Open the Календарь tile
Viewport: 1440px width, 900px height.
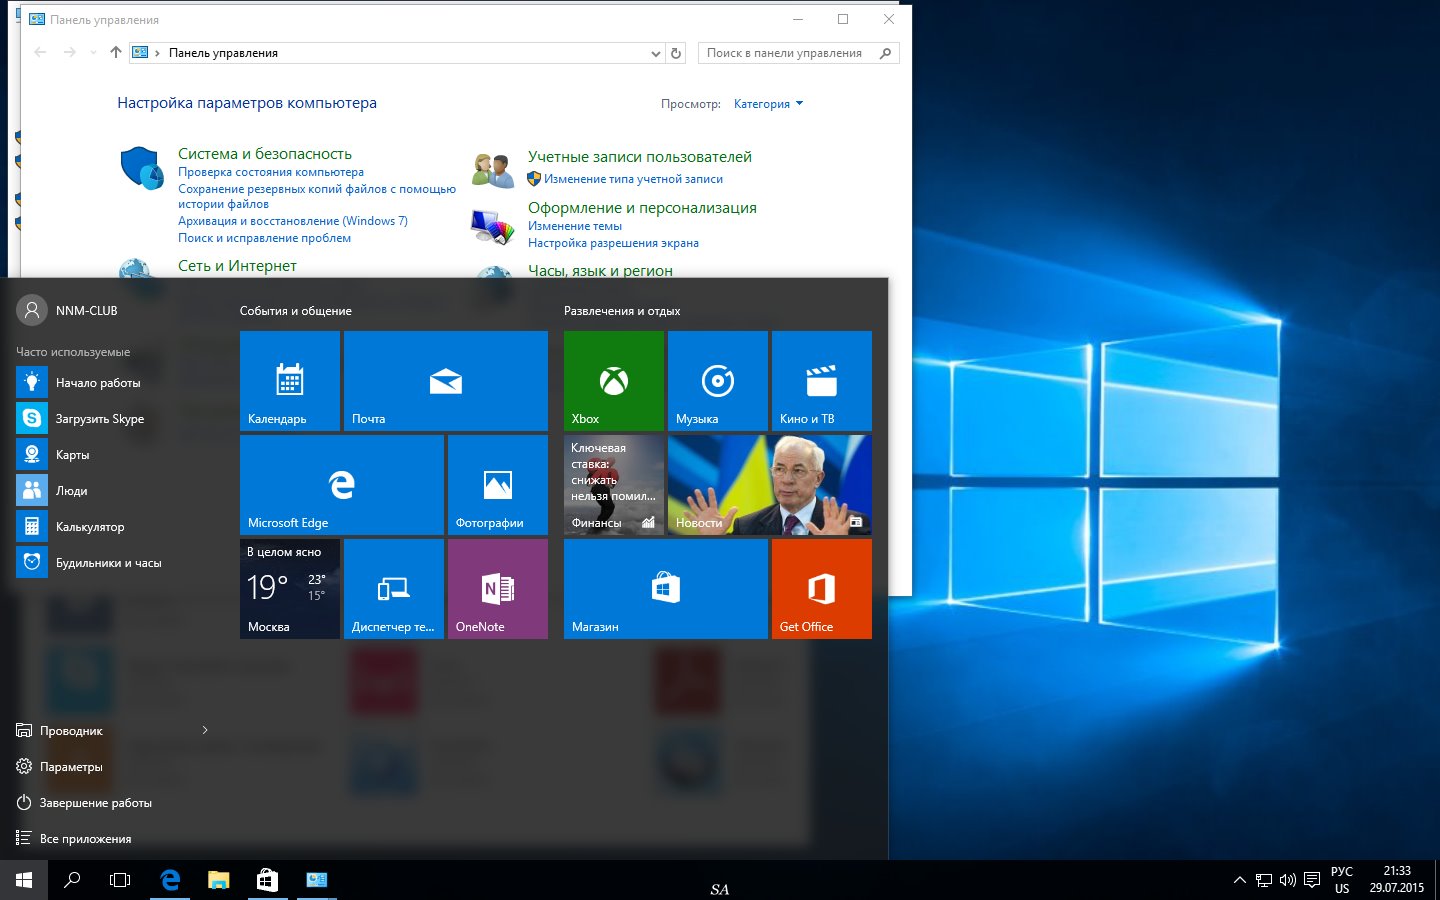(290, 381)
